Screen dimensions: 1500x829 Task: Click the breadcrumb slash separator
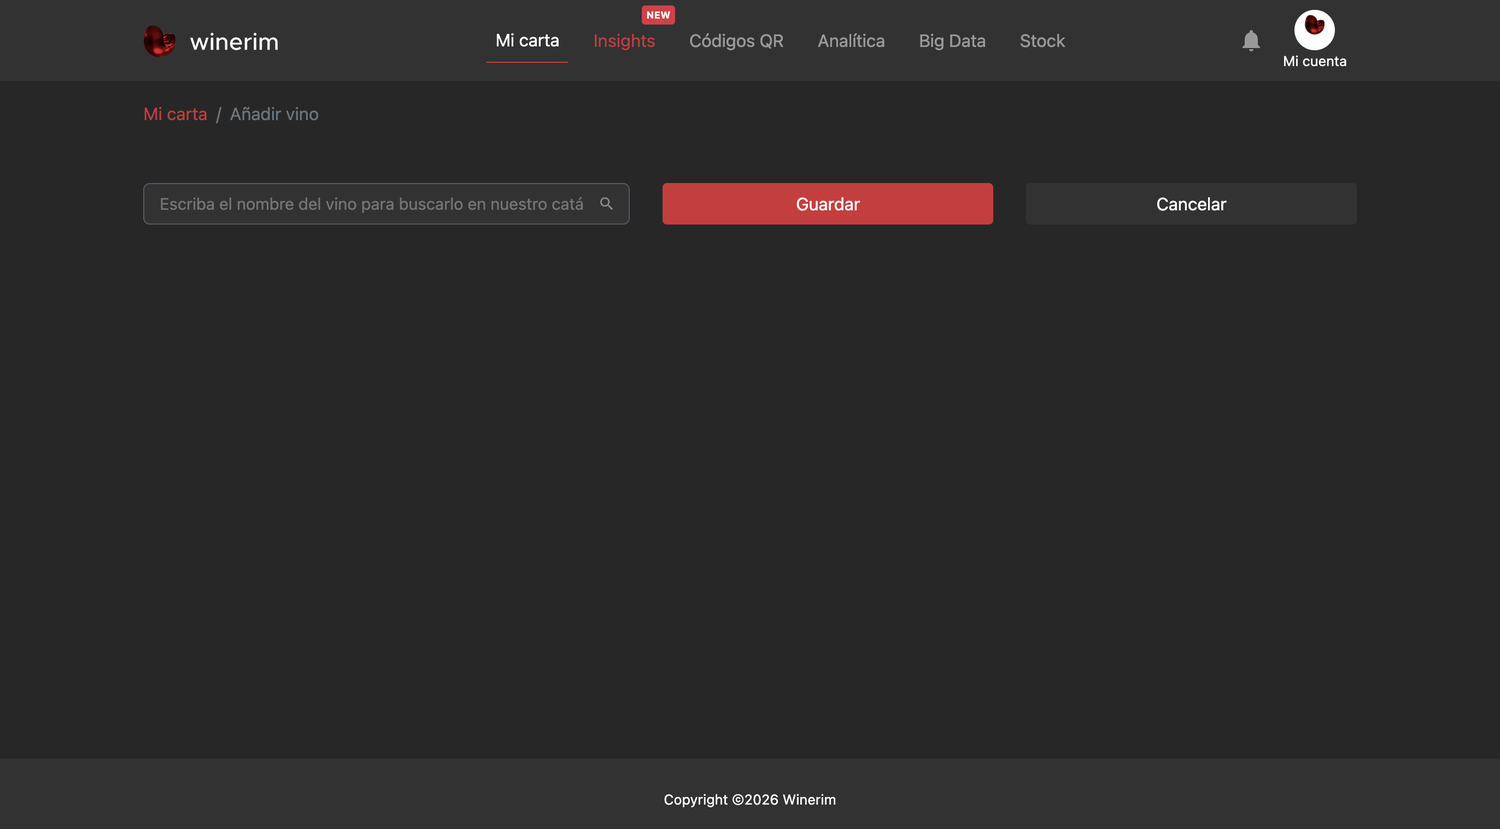tap(218, 115)
